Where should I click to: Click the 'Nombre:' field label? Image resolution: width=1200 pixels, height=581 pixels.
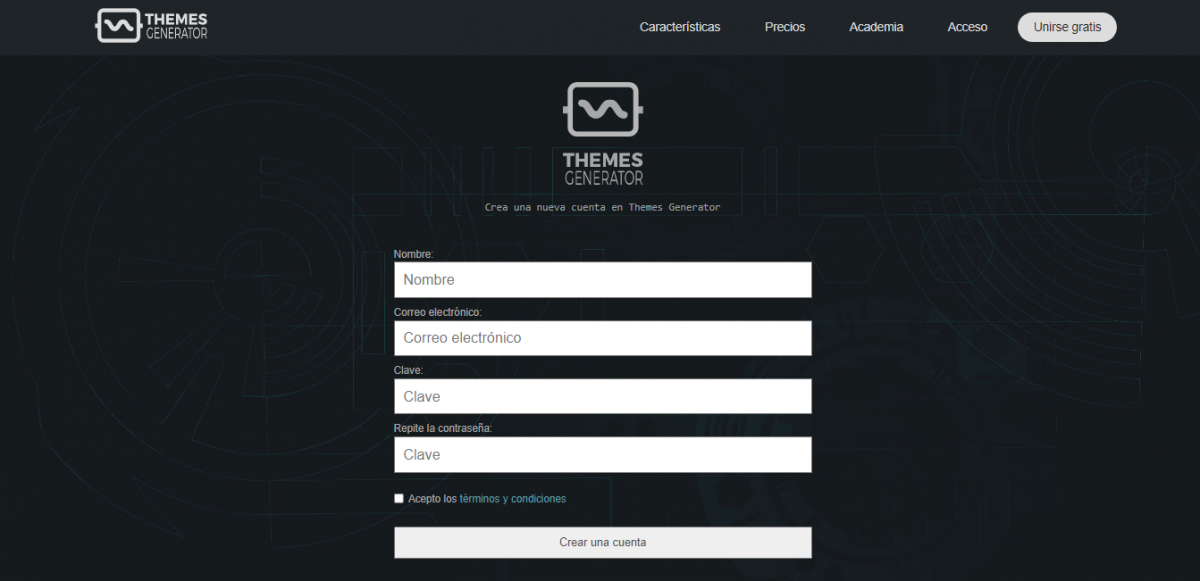413,254
